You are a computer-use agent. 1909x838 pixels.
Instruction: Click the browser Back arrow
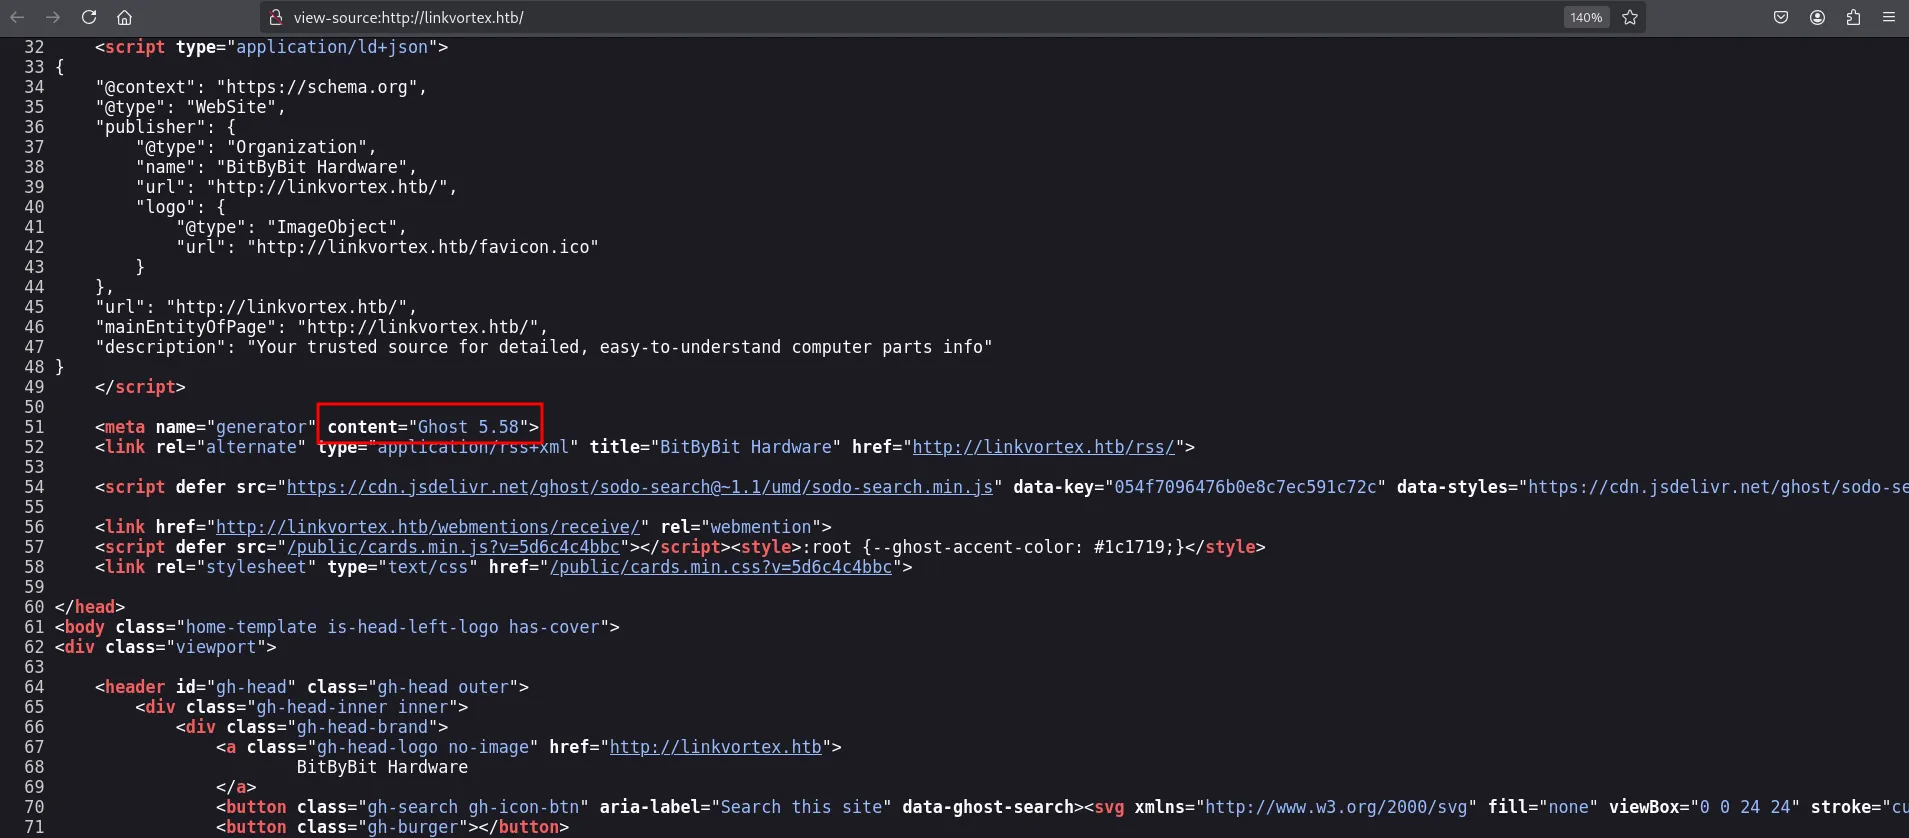[17, 17]
